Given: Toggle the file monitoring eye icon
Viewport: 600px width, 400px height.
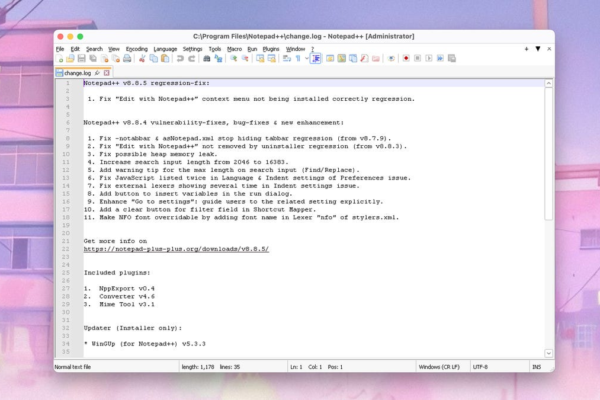Looking at the screenshot, I should [391, 59].
